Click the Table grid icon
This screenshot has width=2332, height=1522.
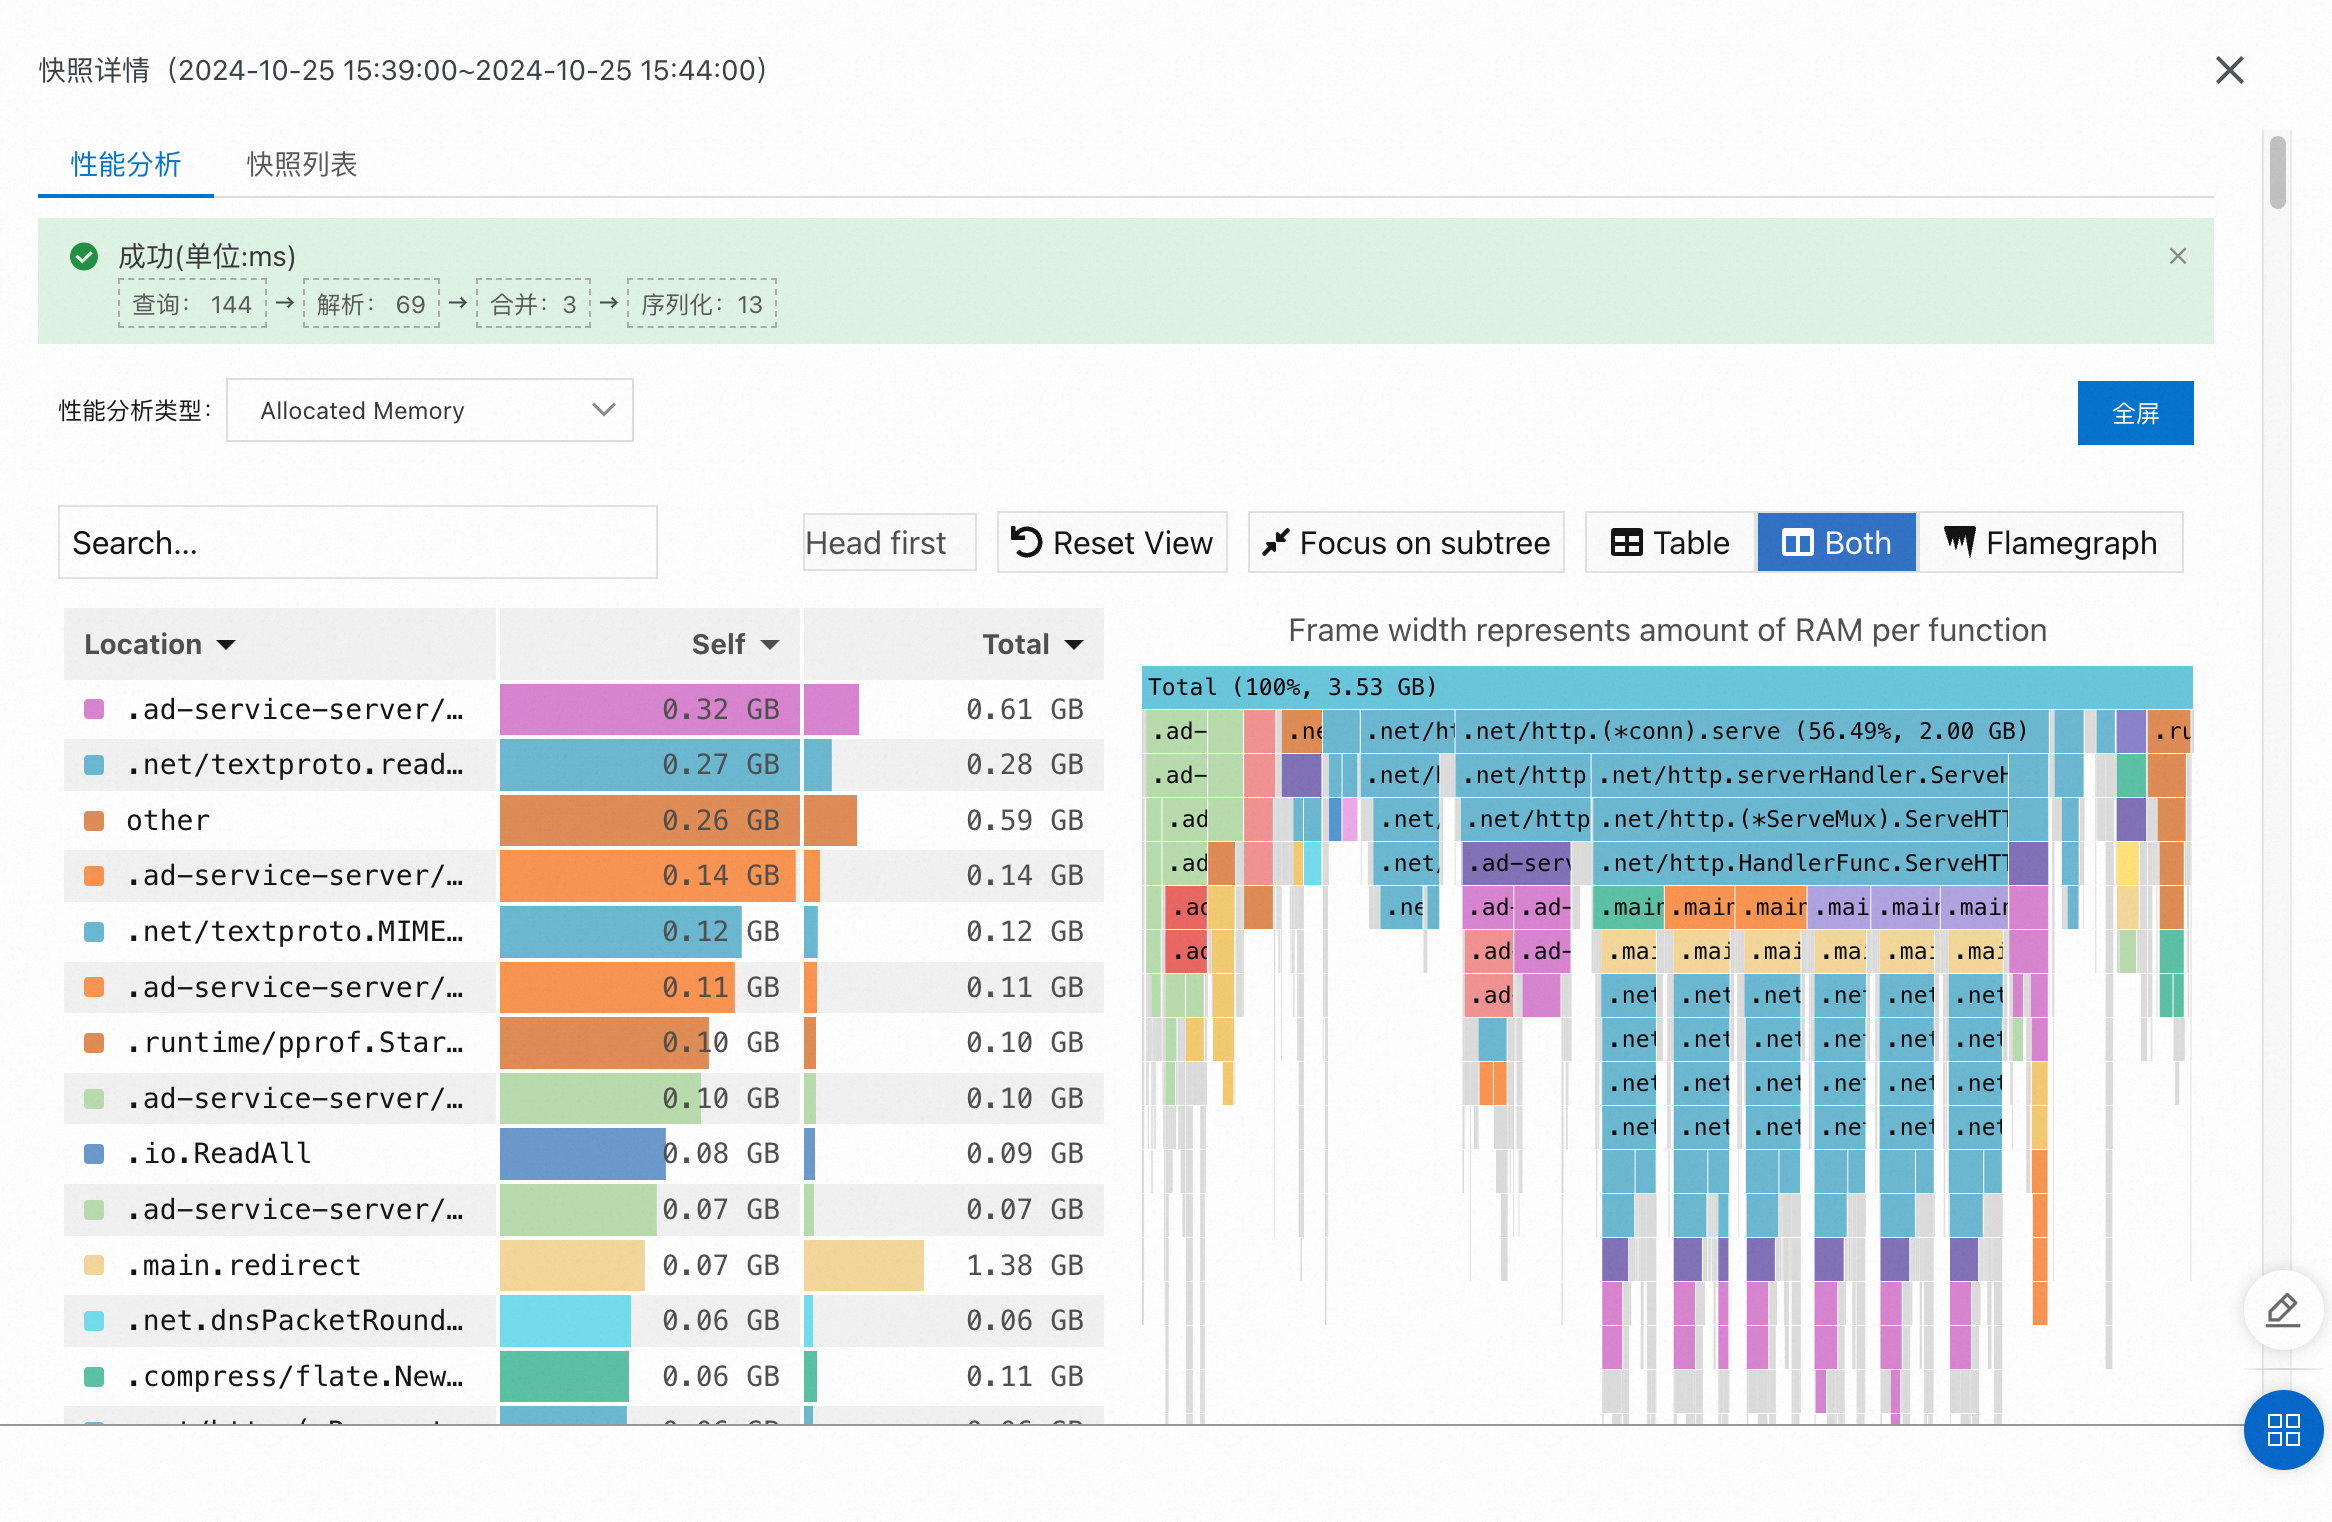click(1626, 542)
